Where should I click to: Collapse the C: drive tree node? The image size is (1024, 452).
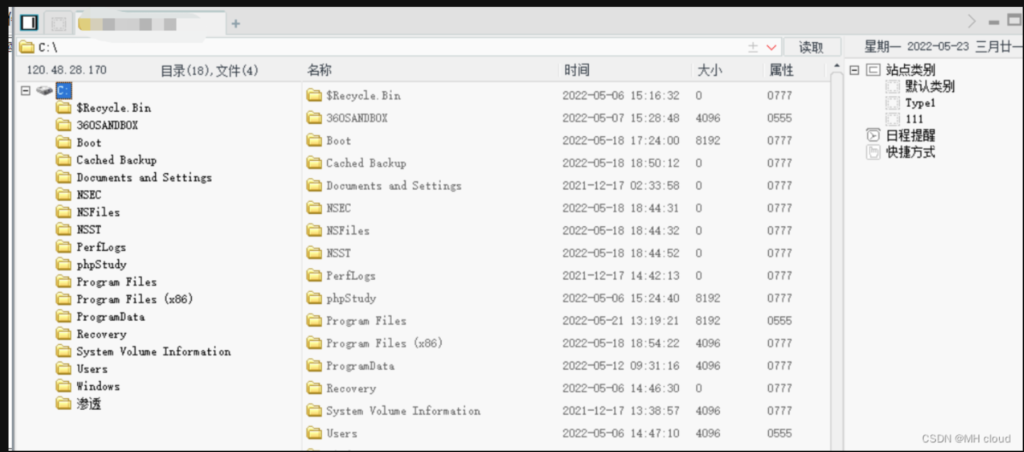(x=26, y=90)
